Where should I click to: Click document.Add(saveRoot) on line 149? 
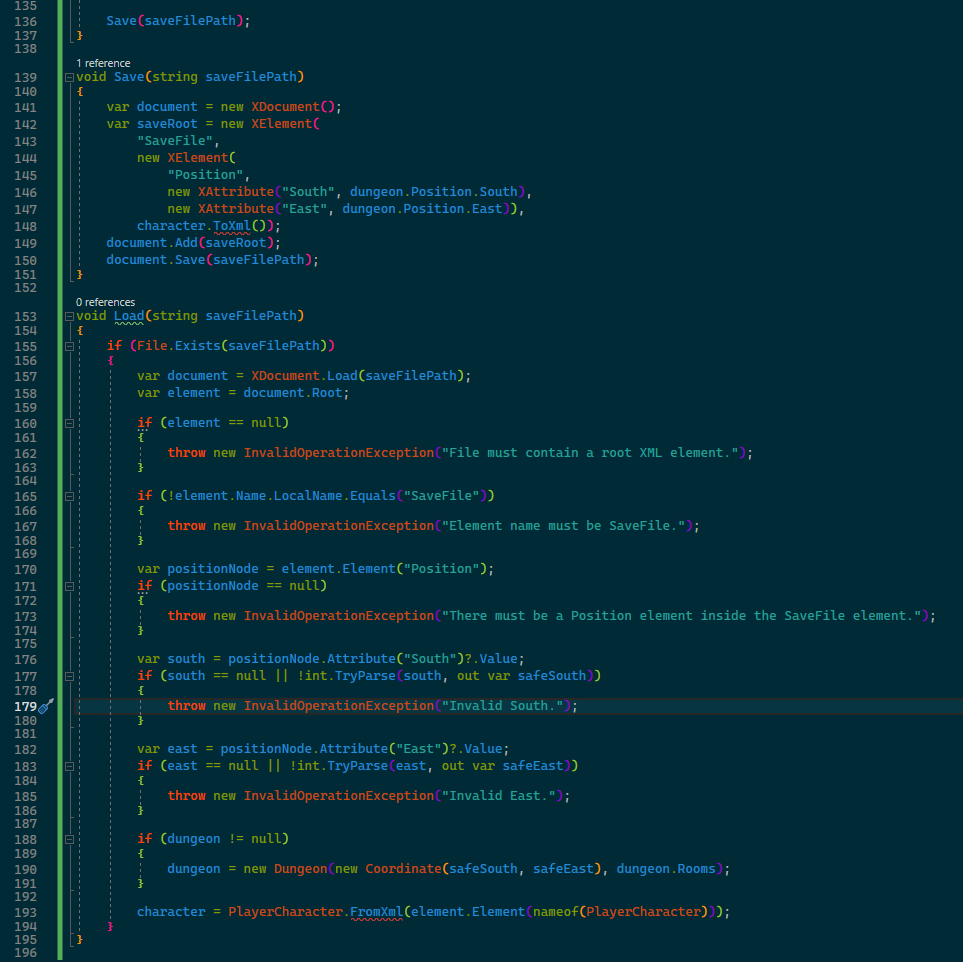[190, 243]
